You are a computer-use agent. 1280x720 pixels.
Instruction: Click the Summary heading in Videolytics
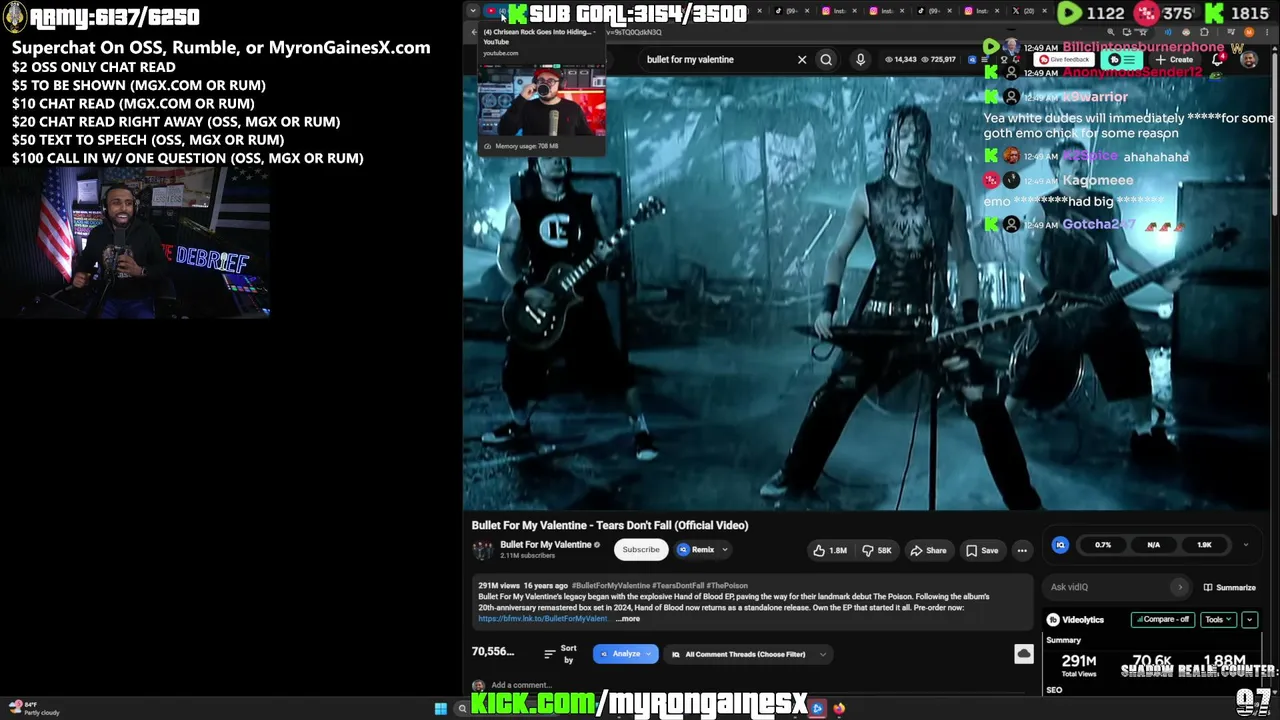point(1063,640)
